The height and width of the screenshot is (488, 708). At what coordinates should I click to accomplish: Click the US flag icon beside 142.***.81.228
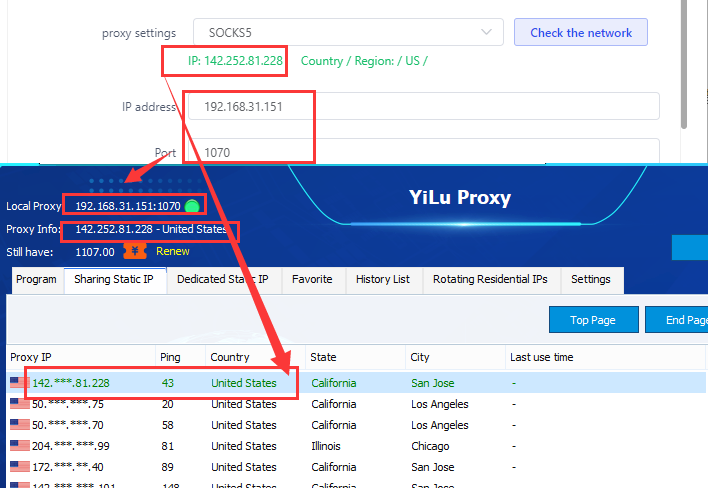[19, 383]
